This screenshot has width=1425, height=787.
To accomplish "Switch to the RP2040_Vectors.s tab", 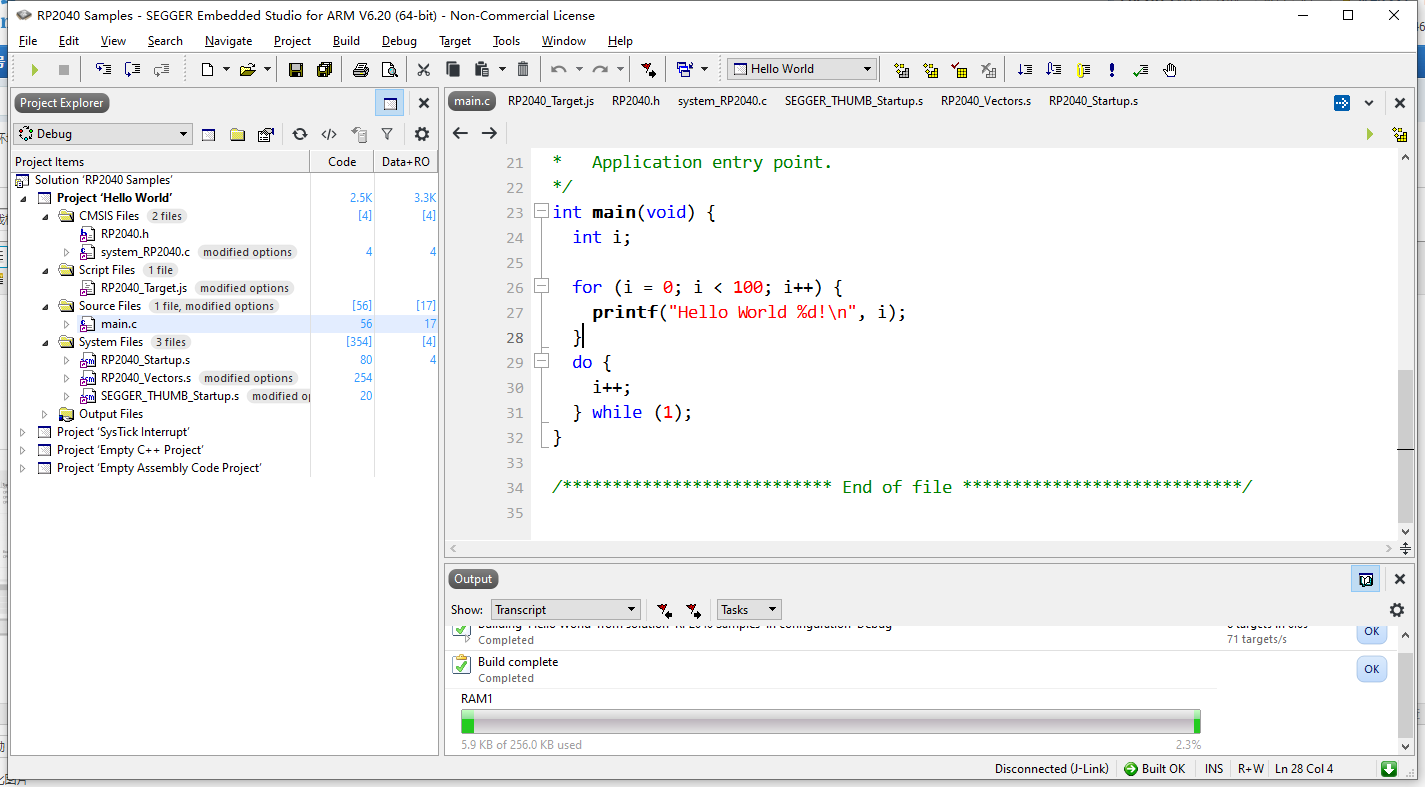I will (x=985, y=101).
